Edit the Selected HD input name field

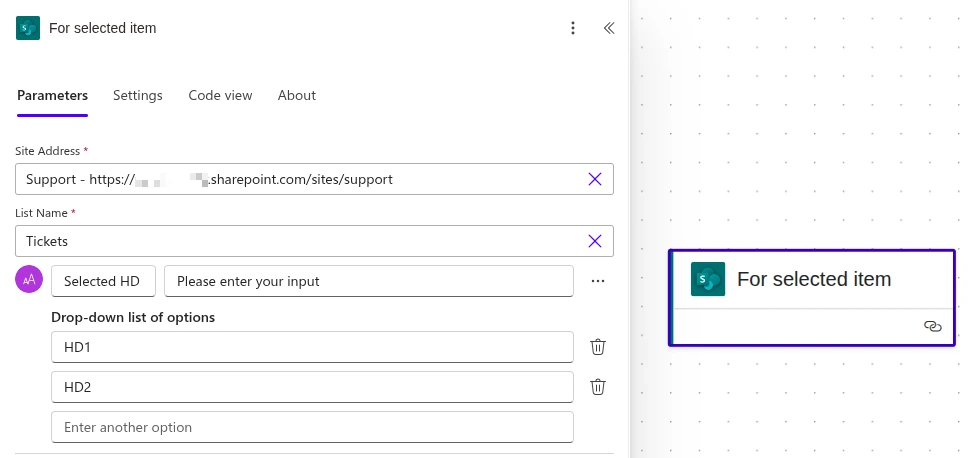(x=104, y=281)
